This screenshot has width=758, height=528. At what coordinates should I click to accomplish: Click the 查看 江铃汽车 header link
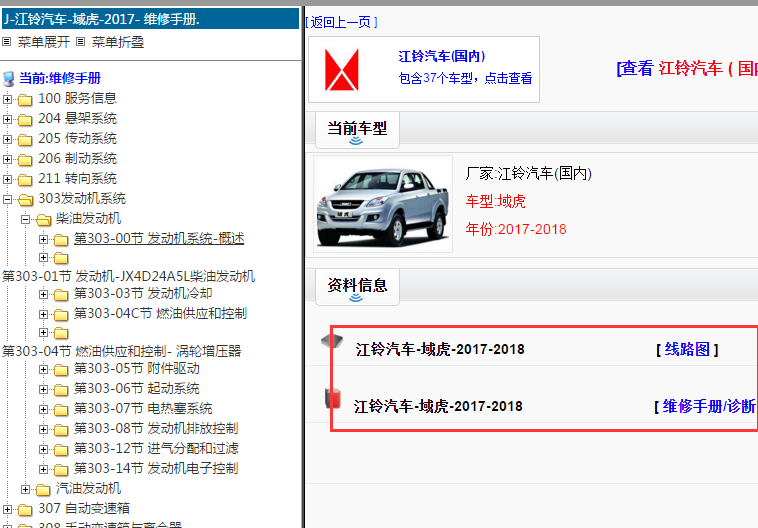(x=687, y=68)
